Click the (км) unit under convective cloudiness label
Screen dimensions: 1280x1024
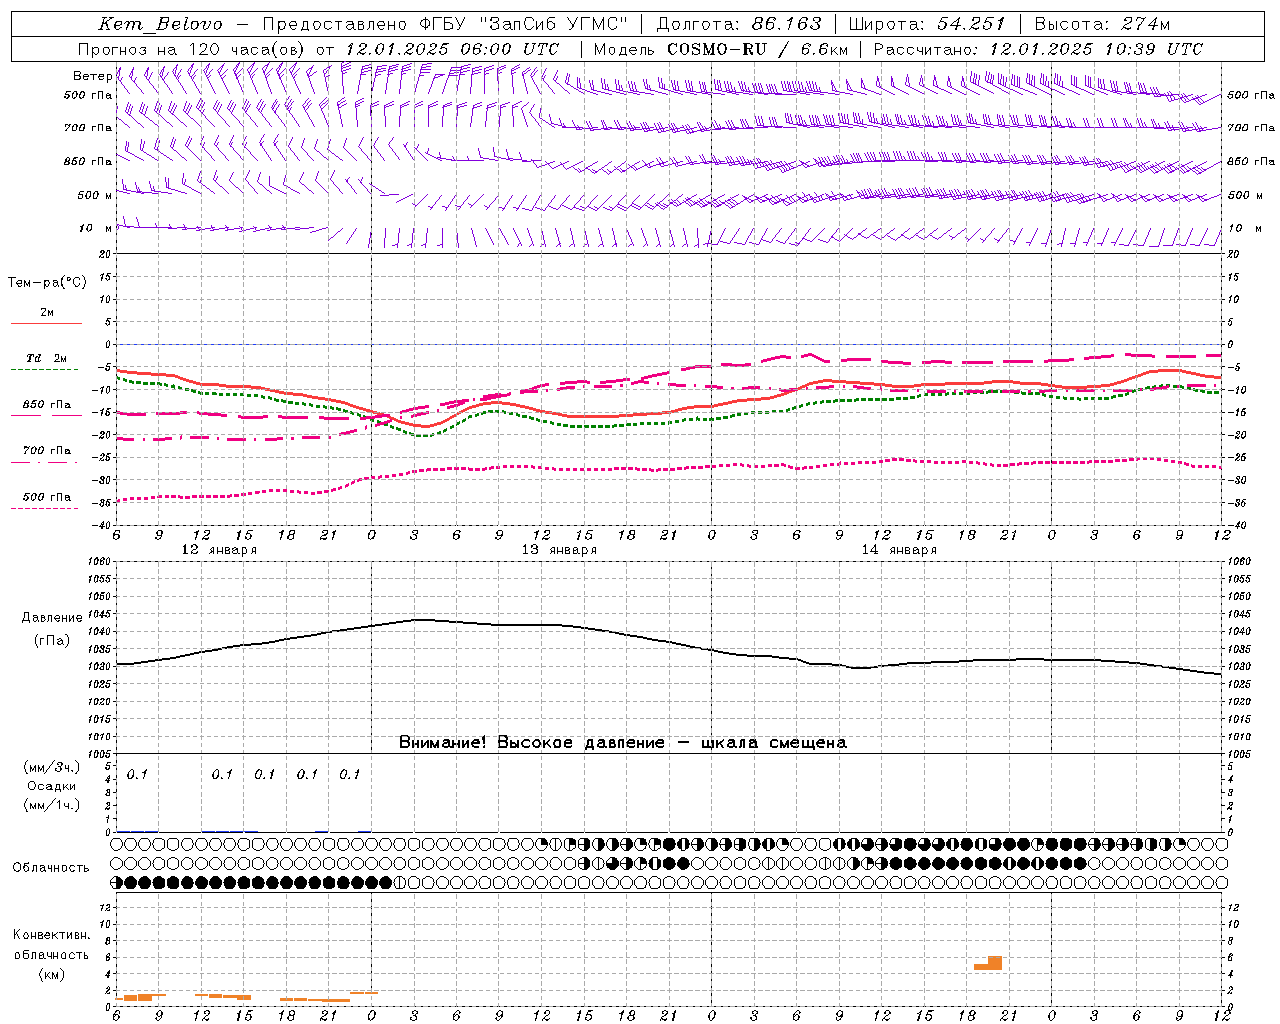51,974
